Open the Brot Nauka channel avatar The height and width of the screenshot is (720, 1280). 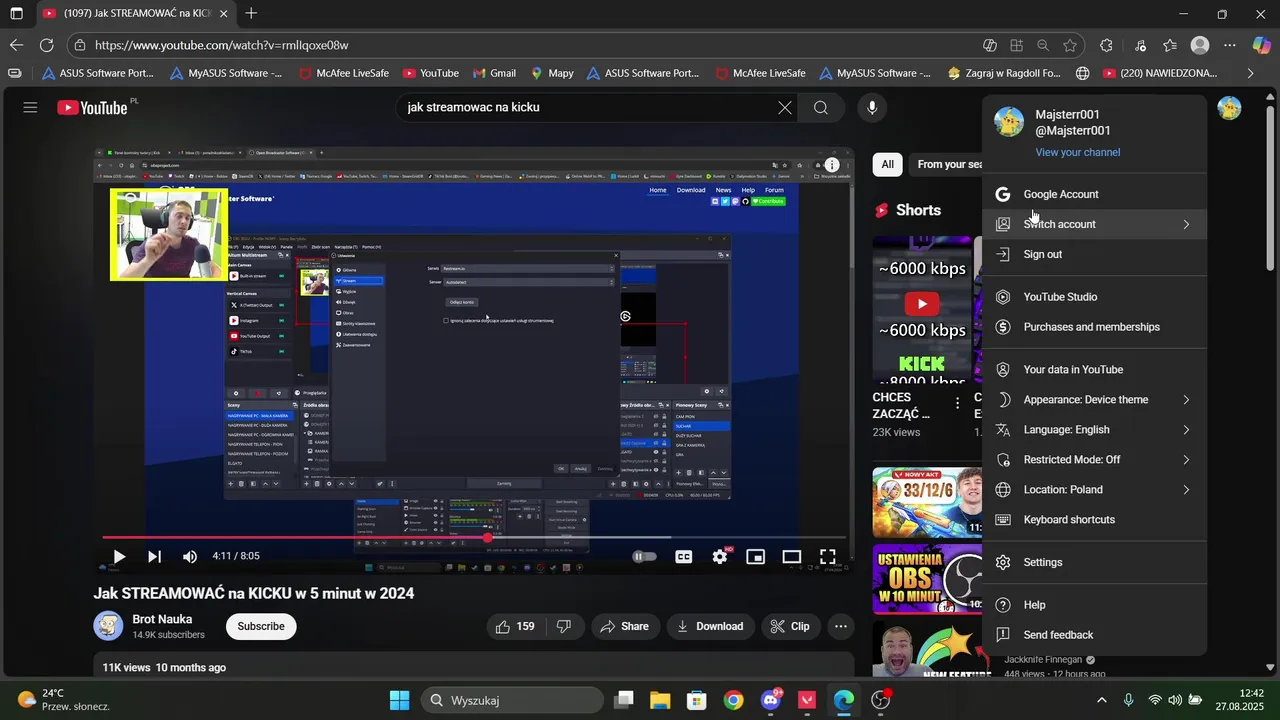(108, 626)
